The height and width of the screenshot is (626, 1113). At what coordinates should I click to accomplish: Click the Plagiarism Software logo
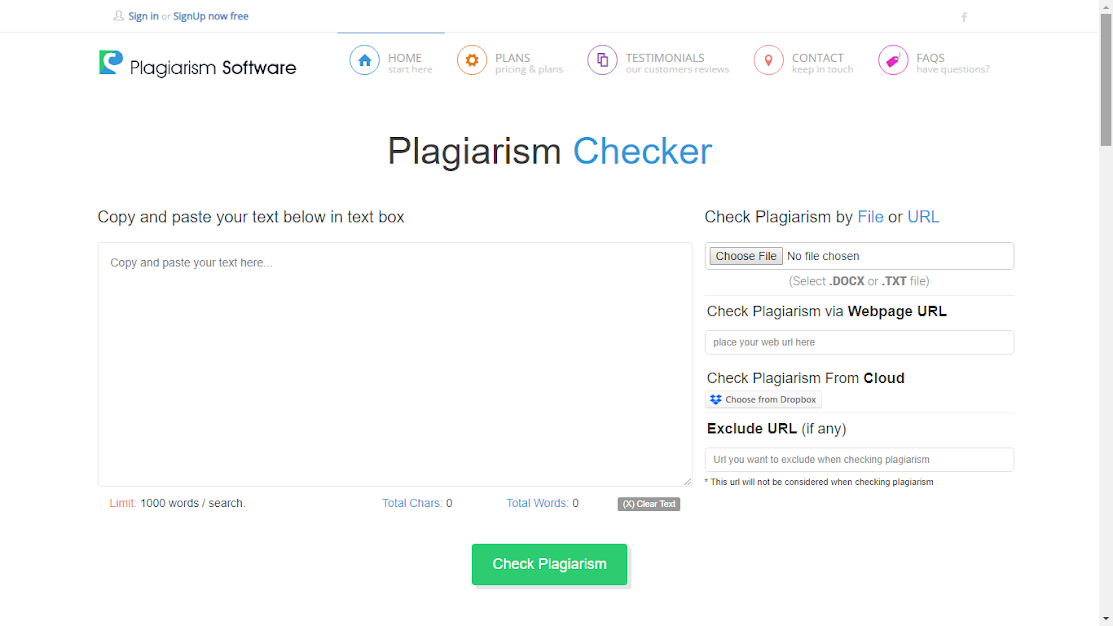click(x=197, y=64)
